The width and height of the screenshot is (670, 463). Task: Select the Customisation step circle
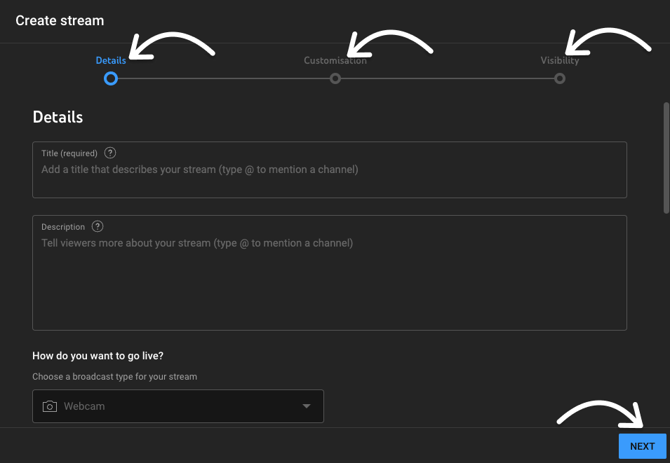[x=335, y=79]
